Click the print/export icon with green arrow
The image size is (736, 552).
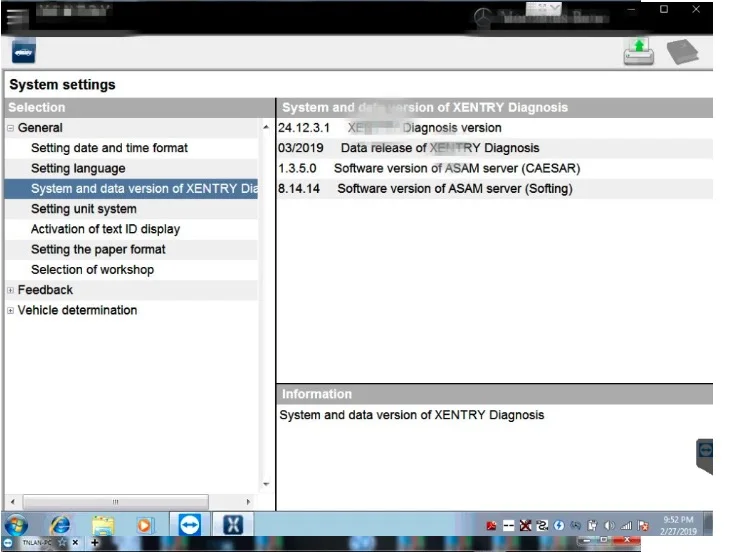pyautogui.click(x=638, y=52)
